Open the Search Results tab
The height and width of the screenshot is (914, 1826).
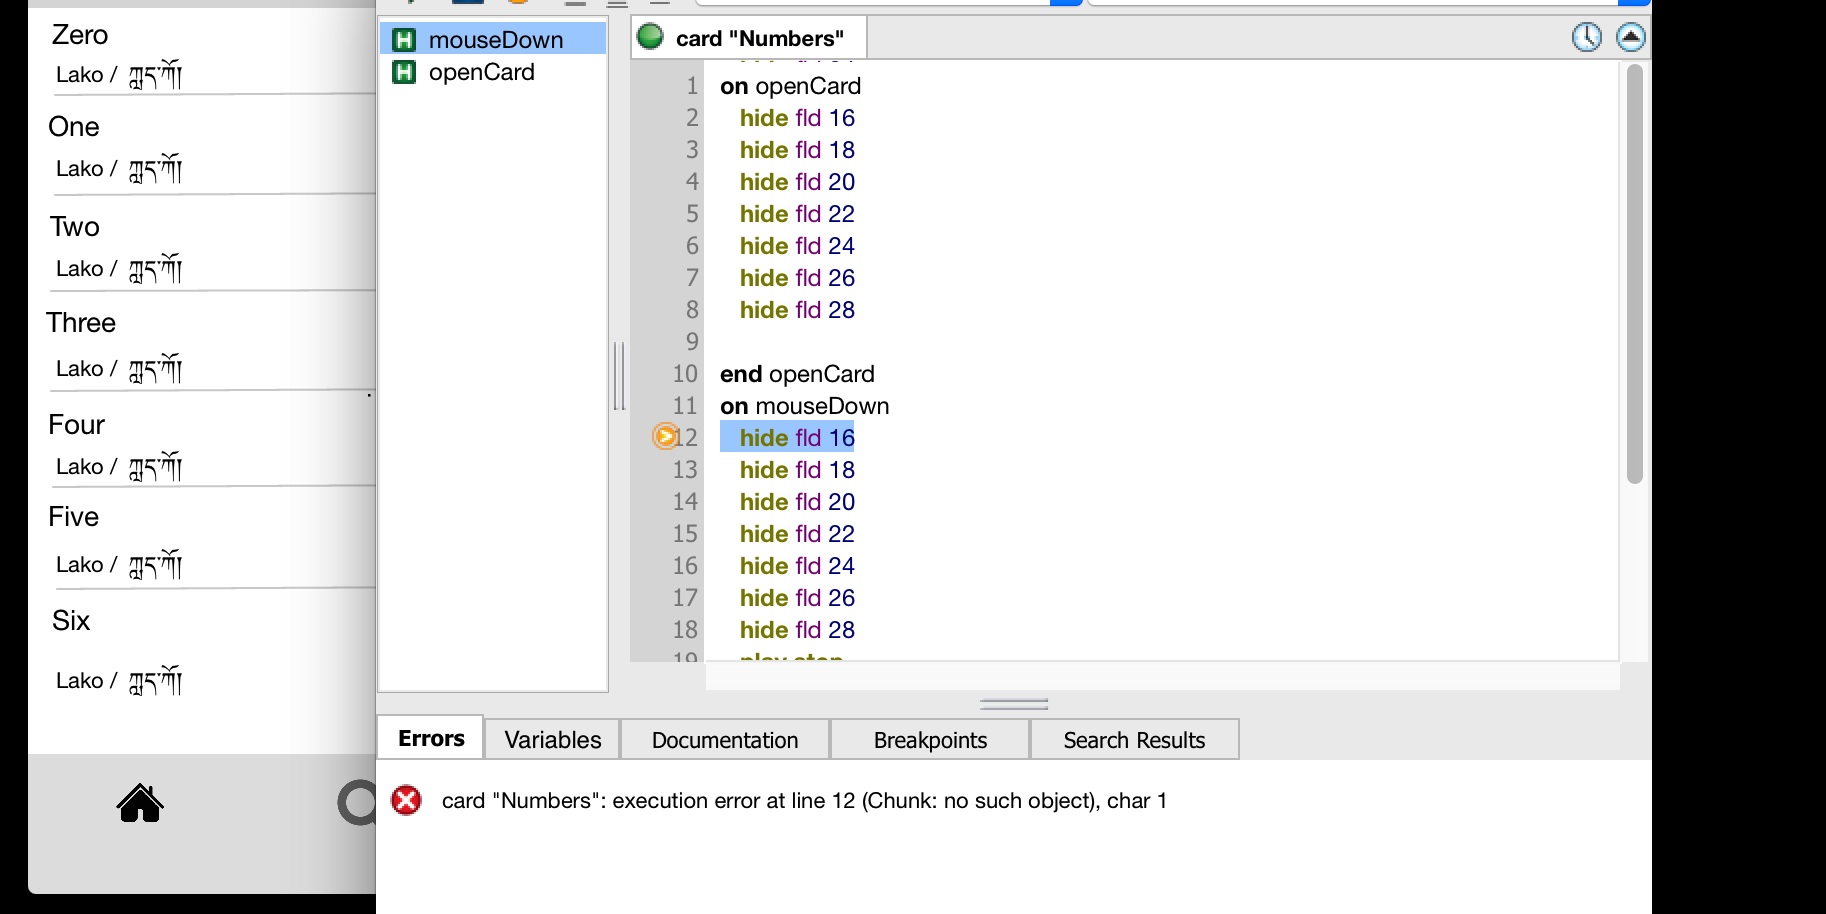point(1133,740)
